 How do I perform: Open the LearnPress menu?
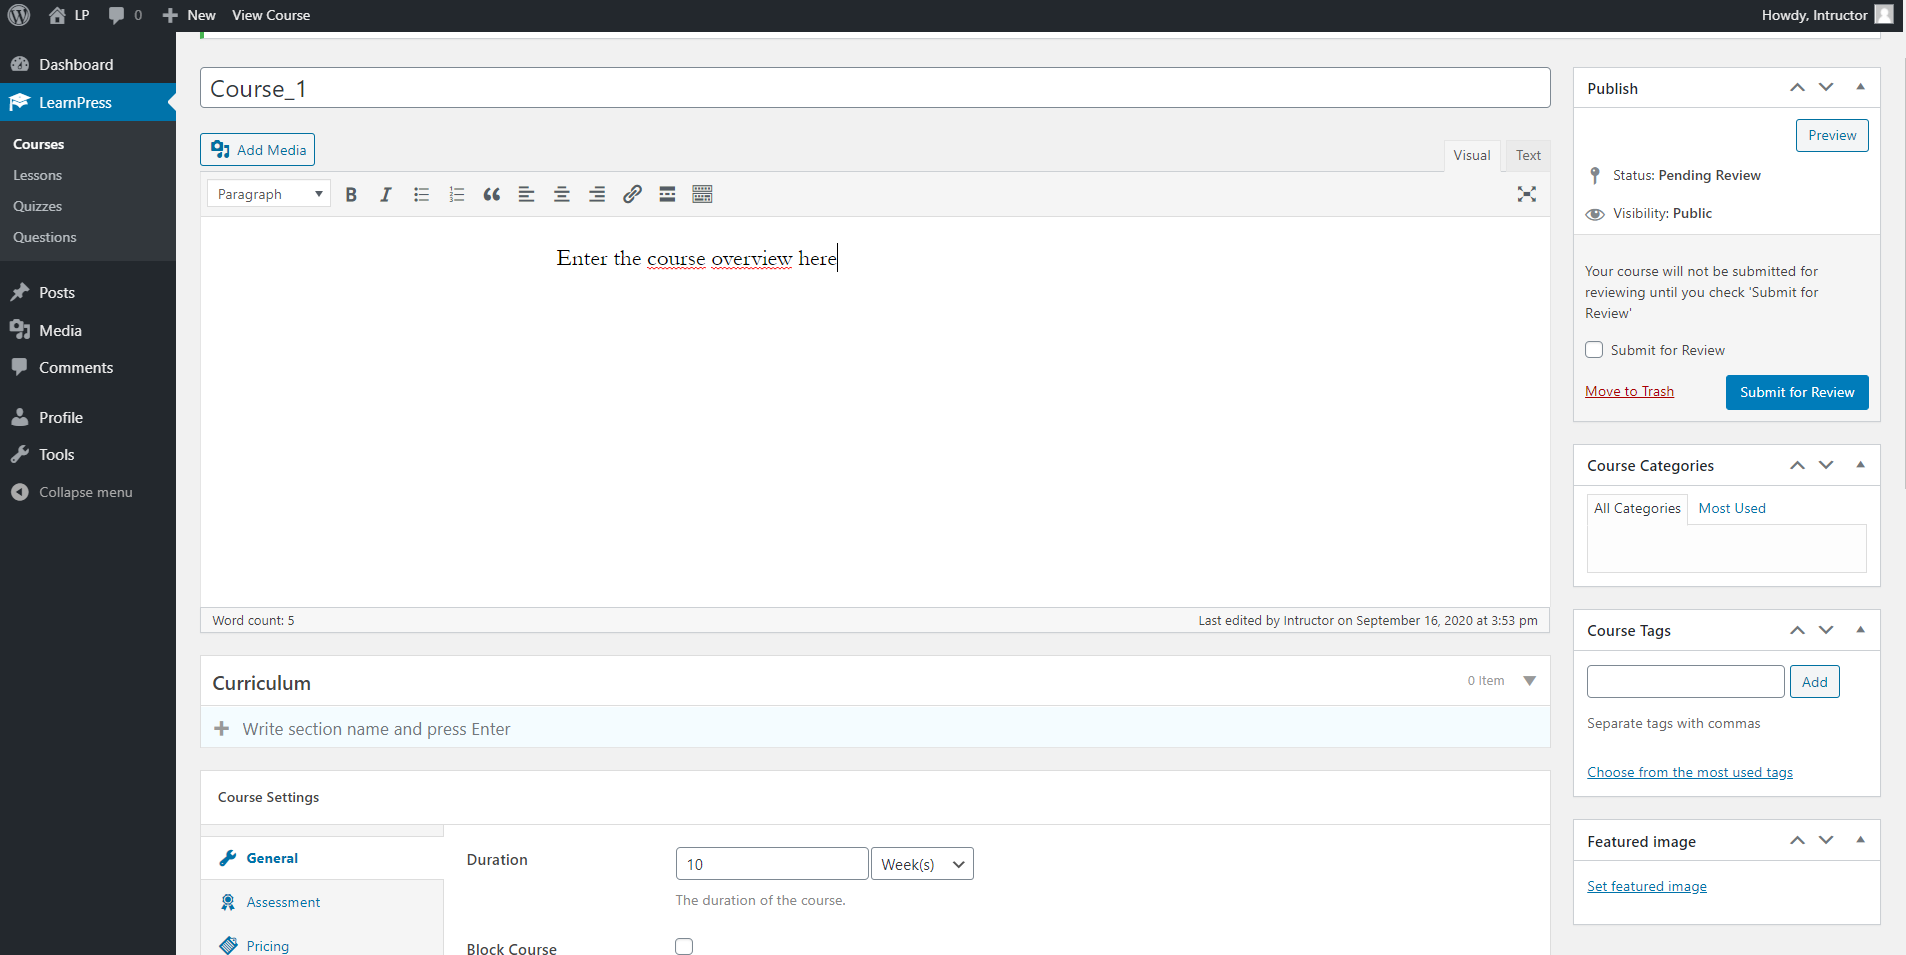coord(88,102)
